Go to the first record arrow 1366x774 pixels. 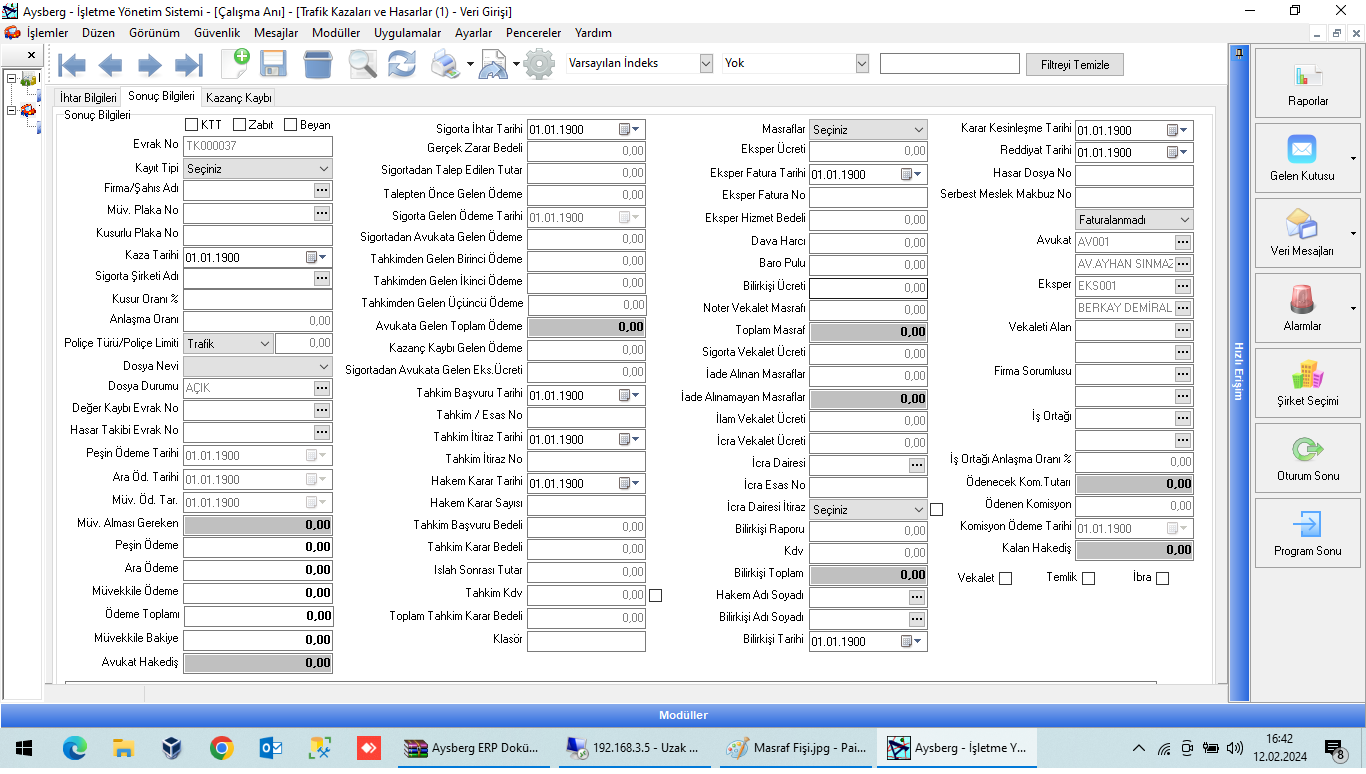coord(72,65)
